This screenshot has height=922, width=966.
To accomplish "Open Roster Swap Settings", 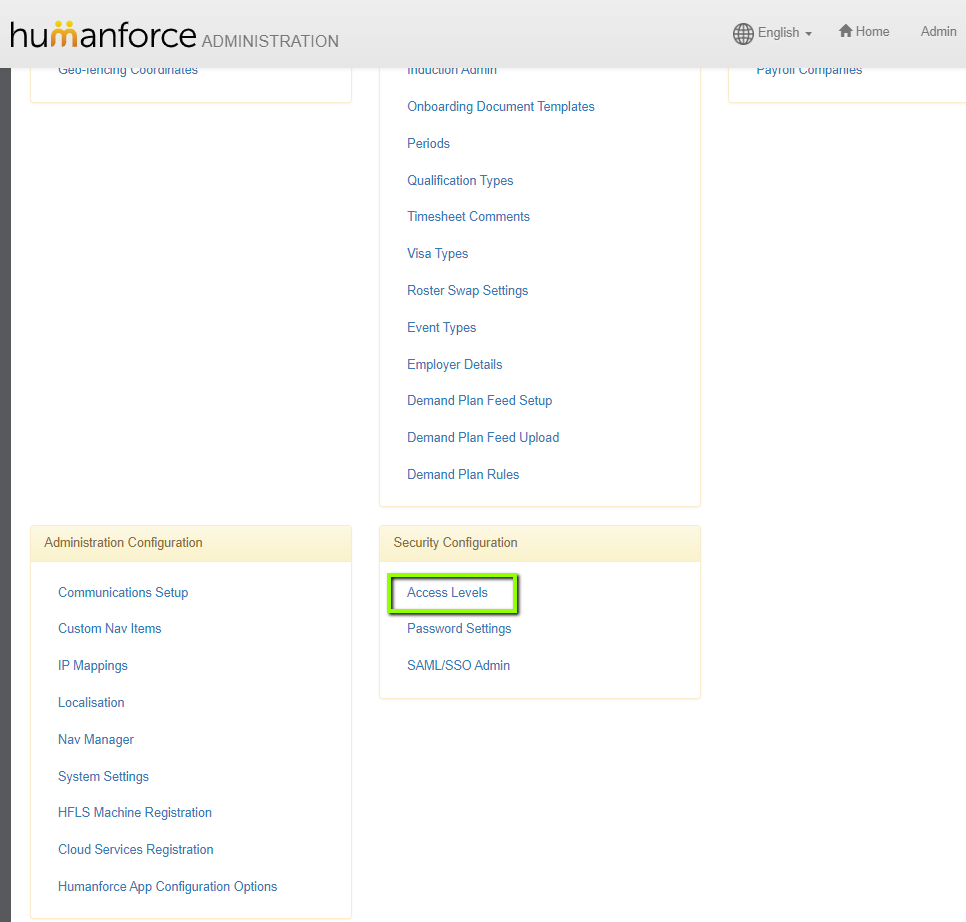I will 467,291.
